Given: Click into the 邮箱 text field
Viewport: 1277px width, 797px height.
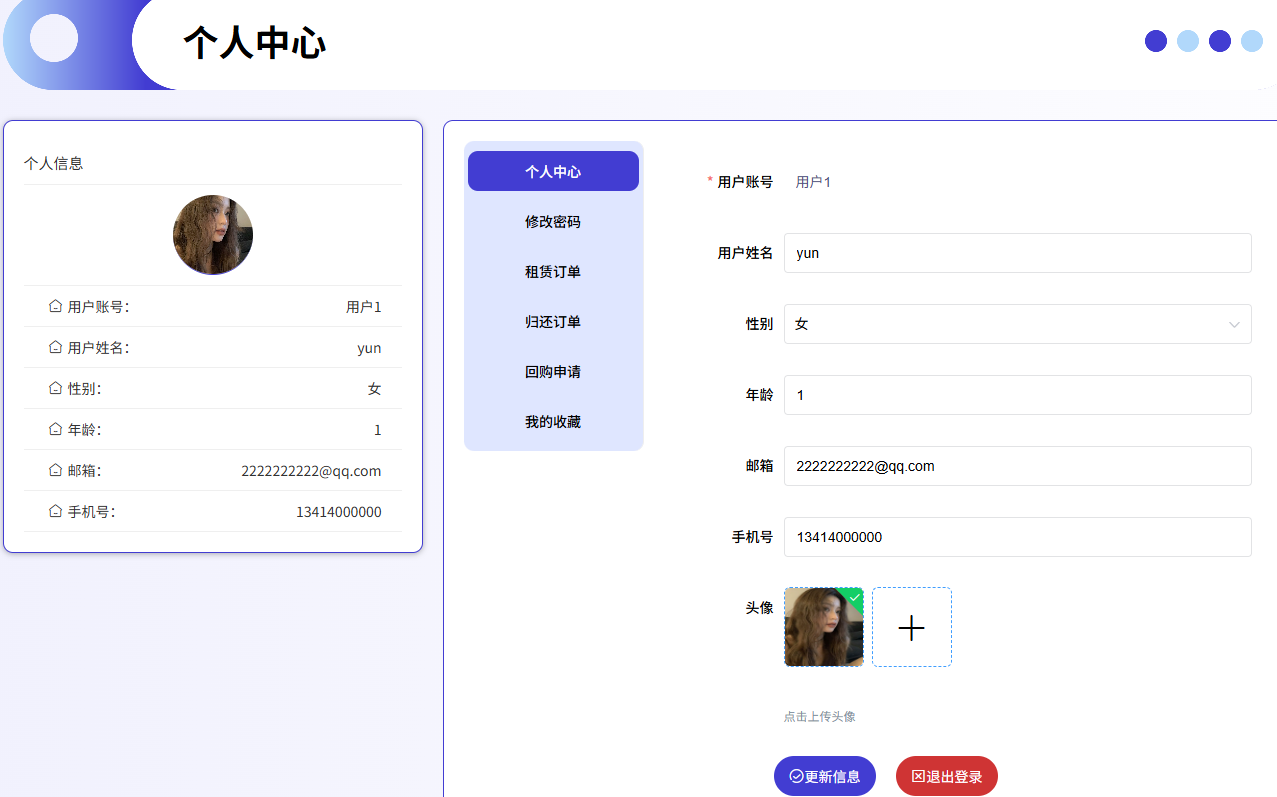Looking at the screenshot, I should (1017, 466).
